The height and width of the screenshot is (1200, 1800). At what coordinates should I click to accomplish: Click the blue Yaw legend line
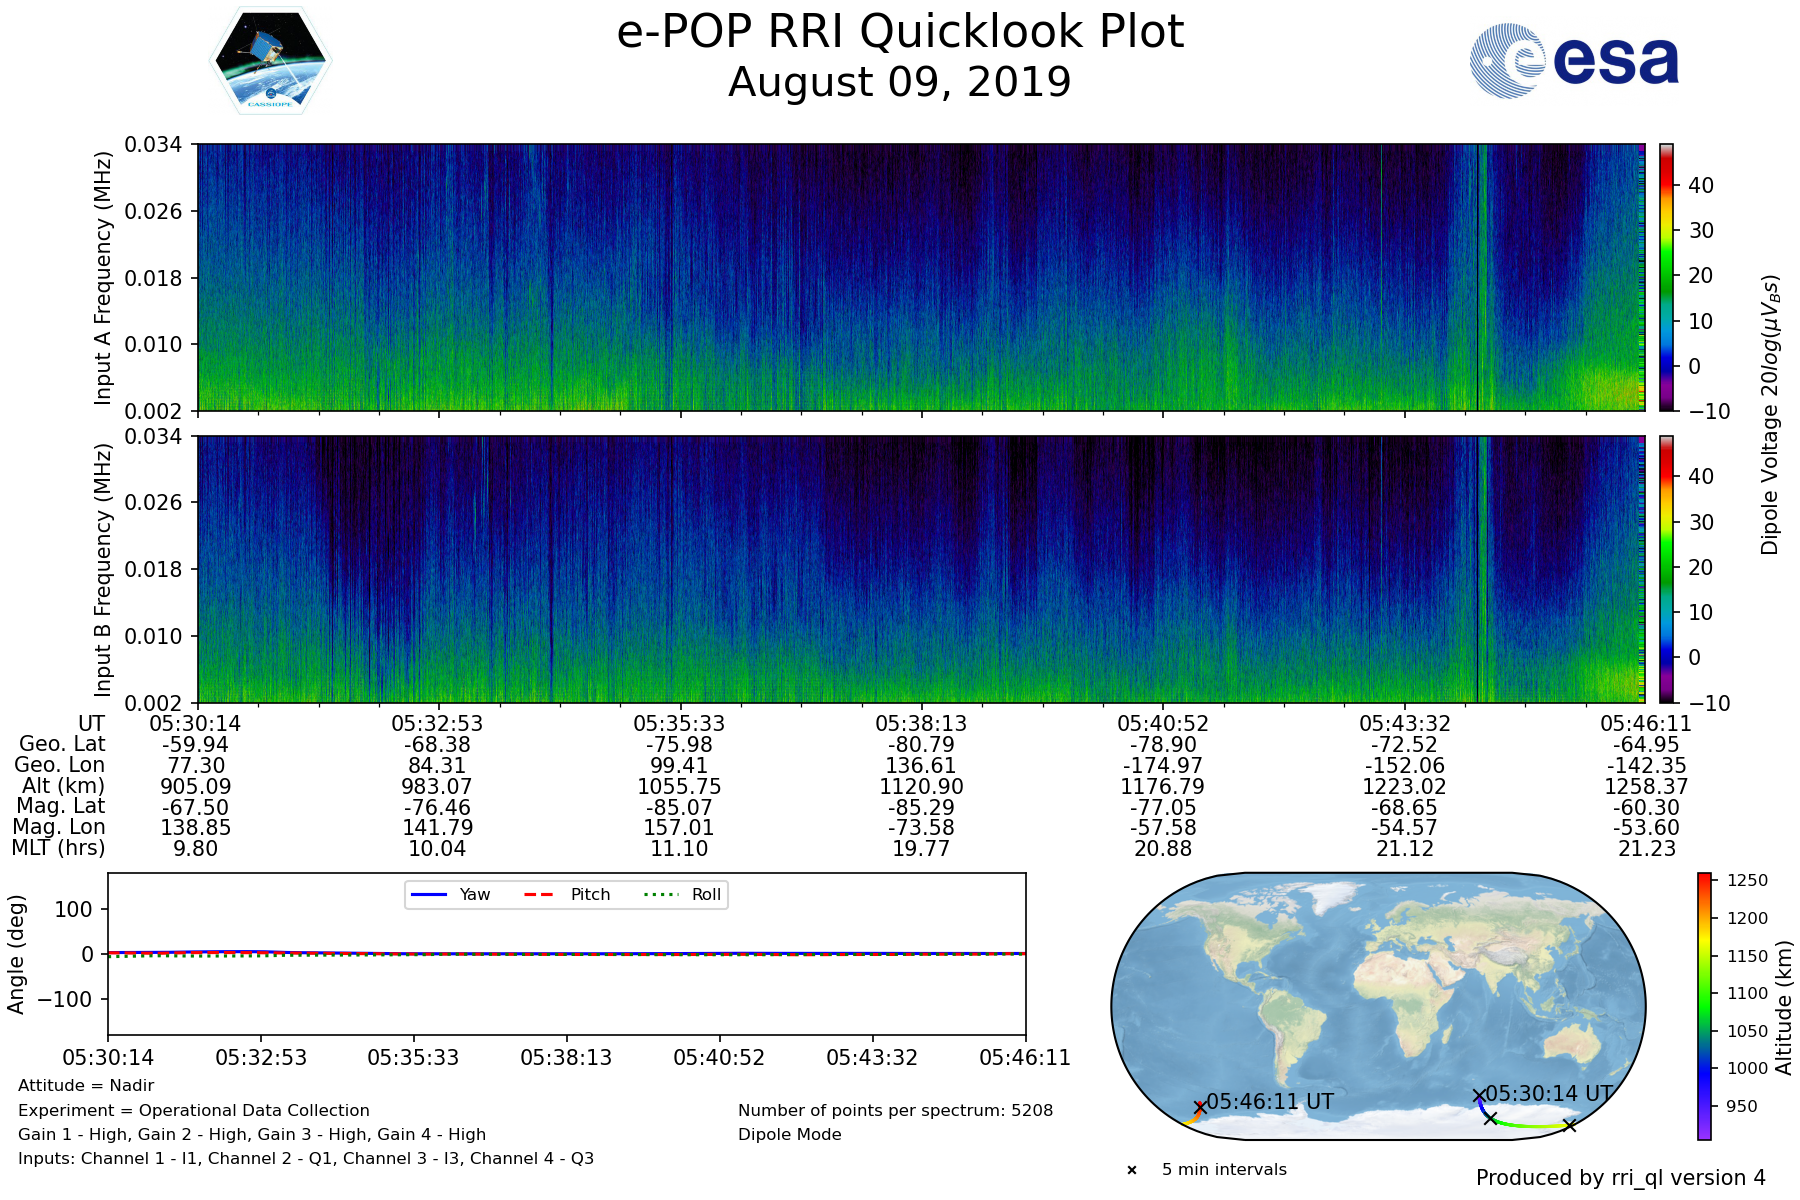point(428,894)
